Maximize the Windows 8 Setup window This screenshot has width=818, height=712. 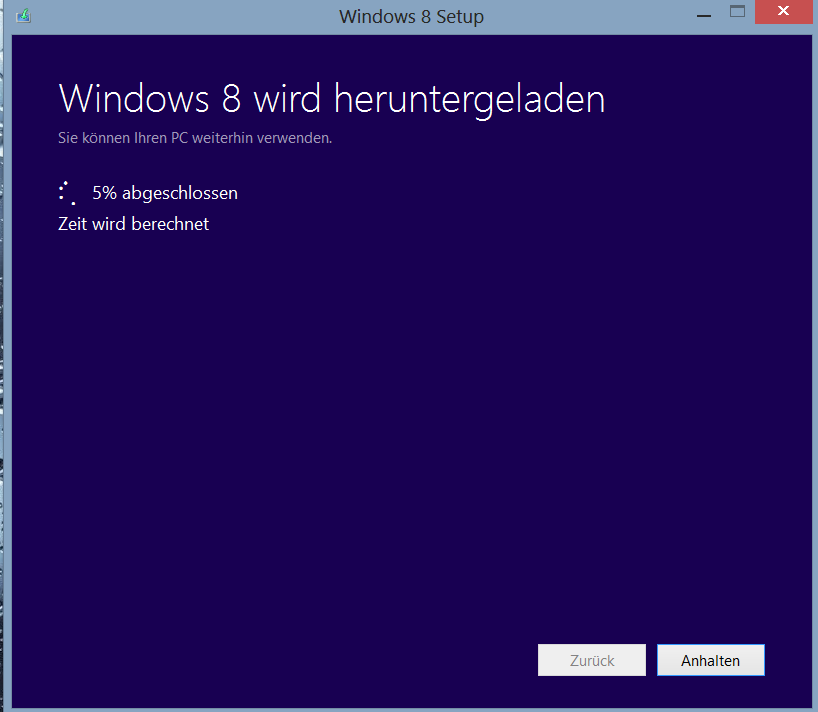point(737,11)
